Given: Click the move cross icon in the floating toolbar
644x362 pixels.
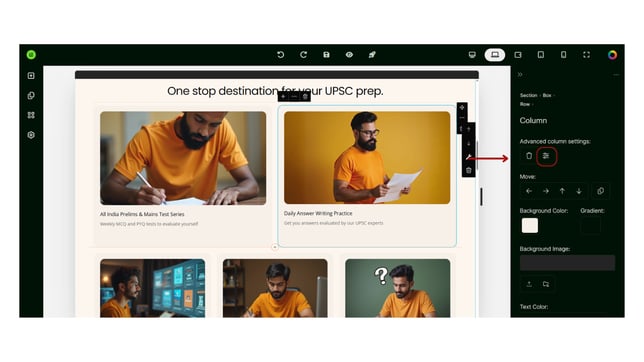Looking at the screenshot, I should point(462,107).
